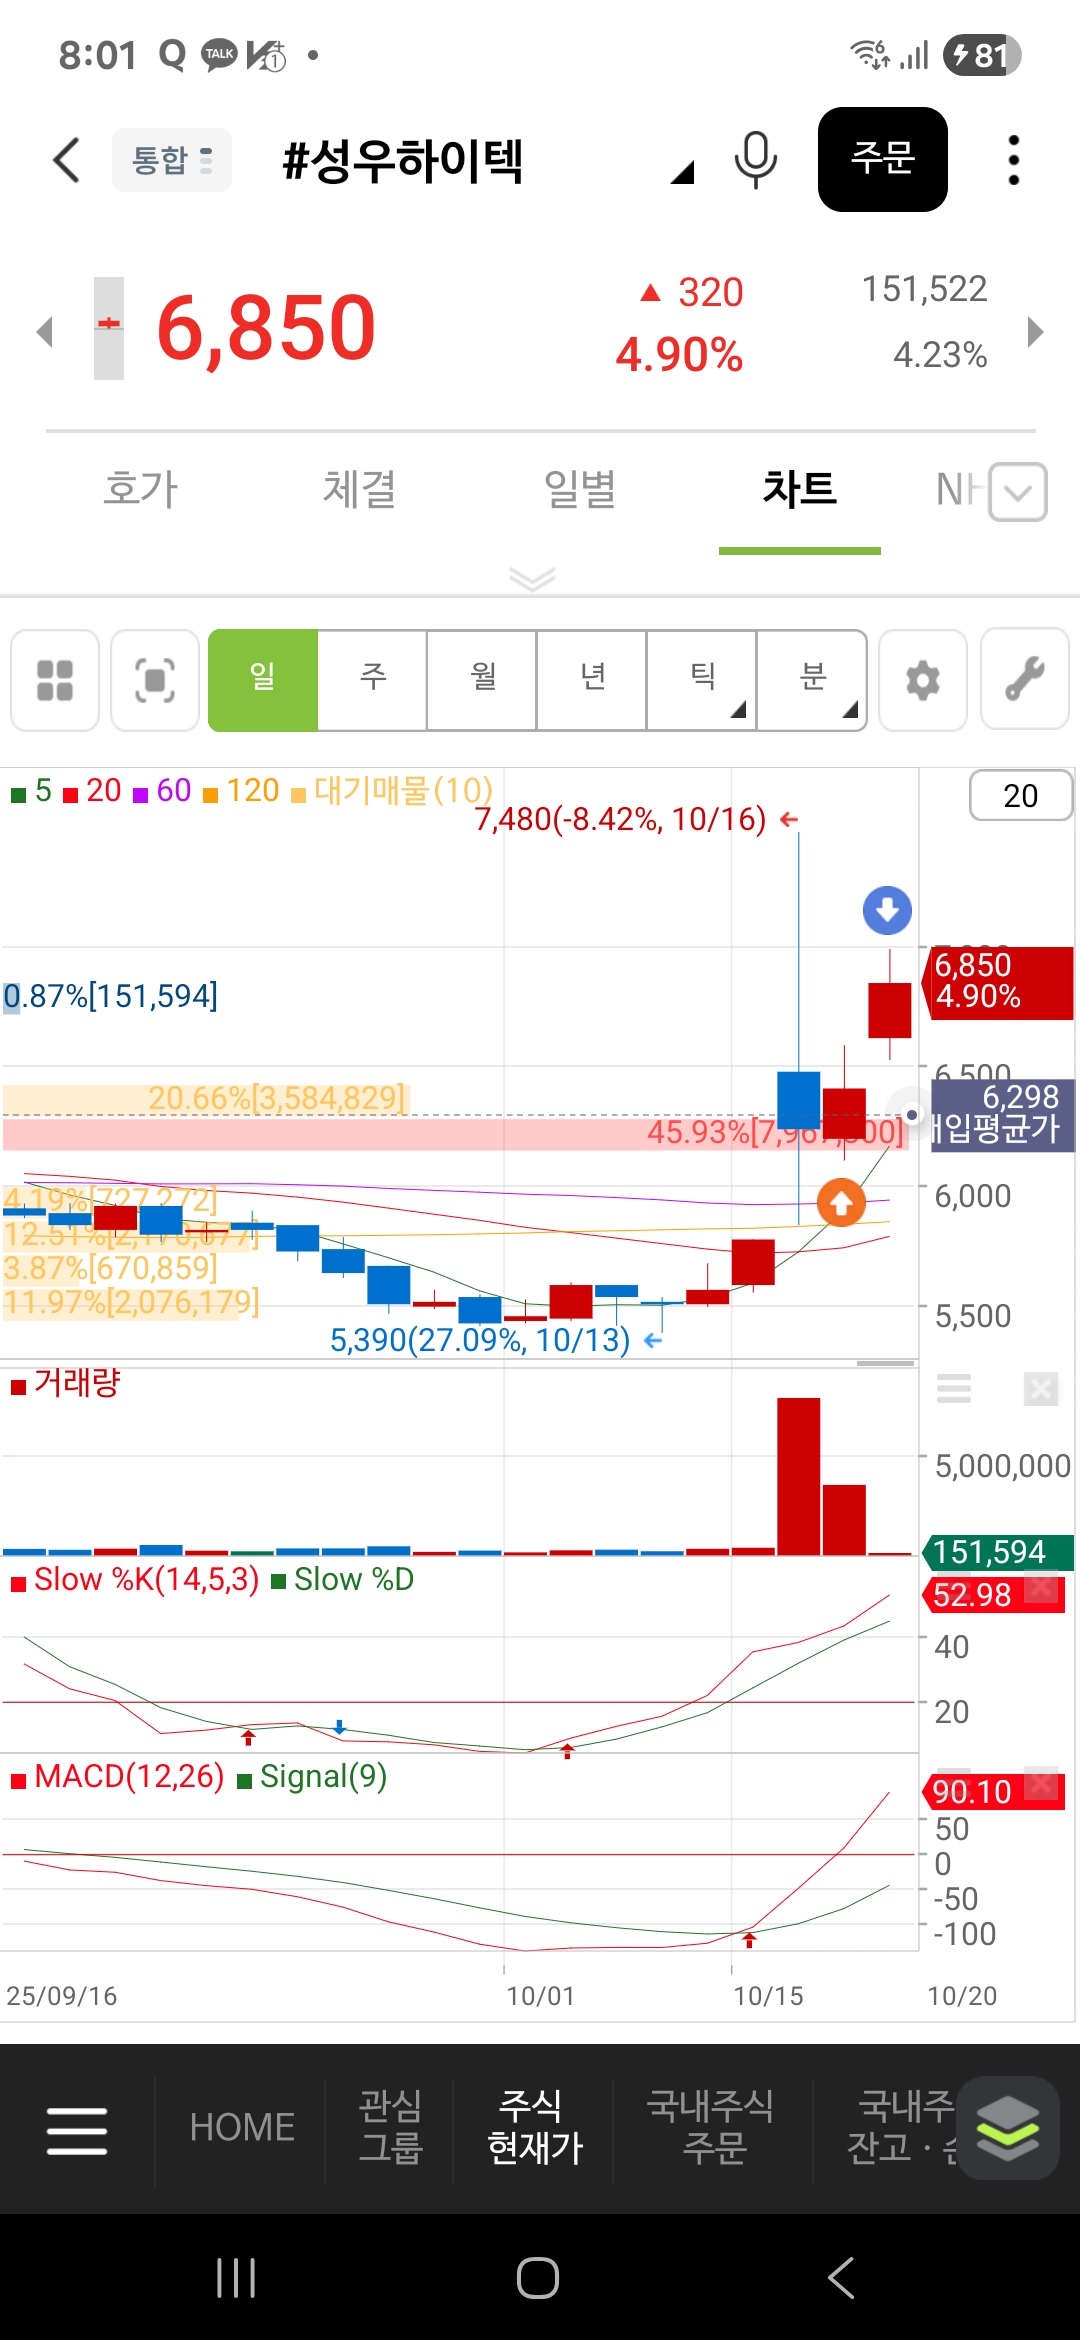
Task: Edit the candle count field showing 20
Action: pos(1020,796)
